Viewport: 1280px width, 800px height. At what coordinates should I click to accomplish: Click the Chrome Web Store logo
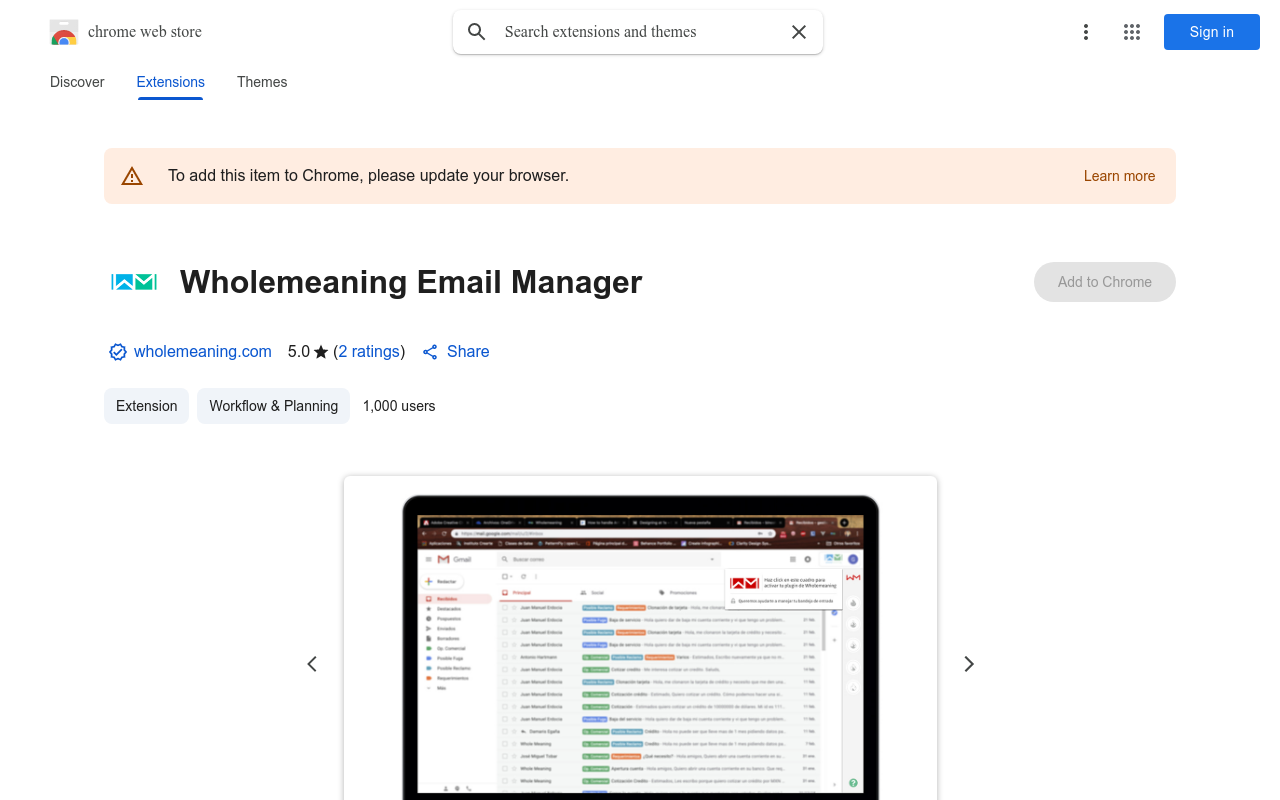pos(64,32)
